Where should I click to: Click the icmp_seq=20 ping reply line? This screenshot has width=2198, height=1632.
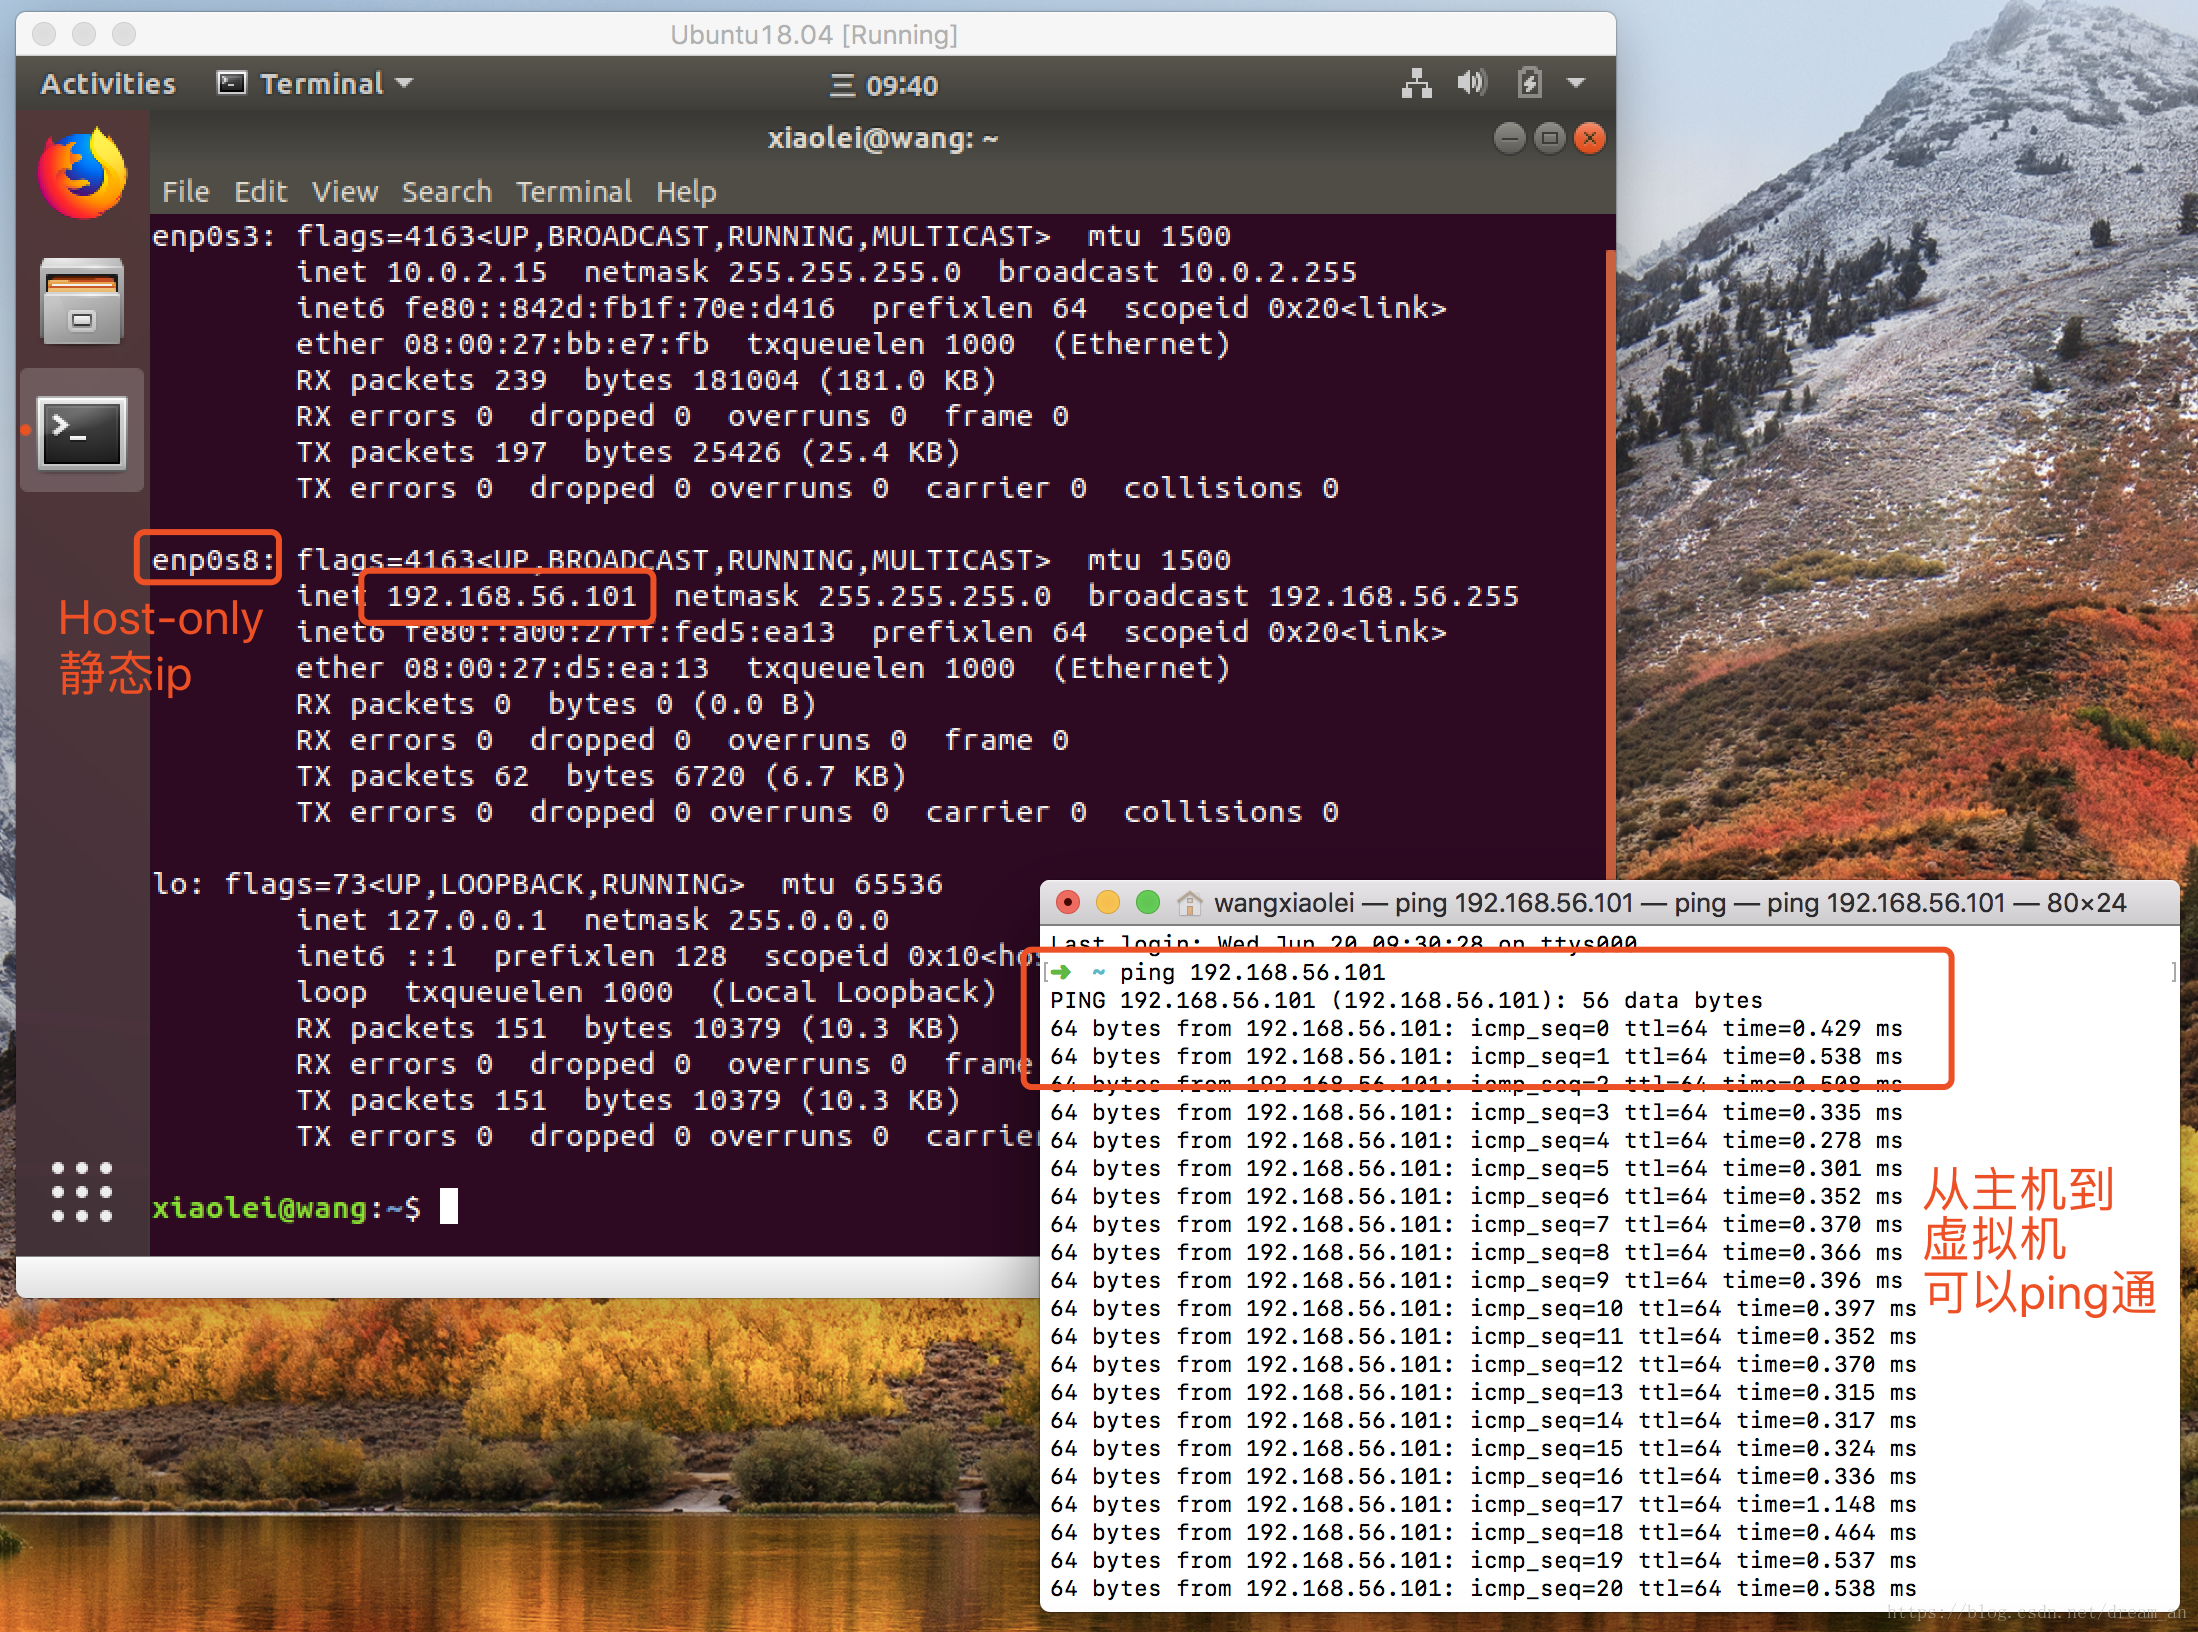[x=1483, y=1588]
